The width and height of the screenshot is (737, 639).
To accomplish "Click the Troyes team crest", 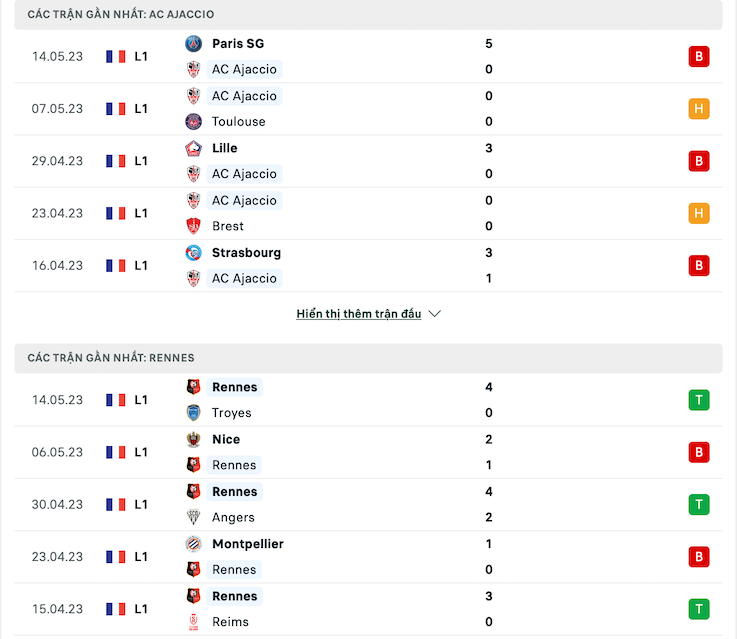I will click(x=193, y=413).
